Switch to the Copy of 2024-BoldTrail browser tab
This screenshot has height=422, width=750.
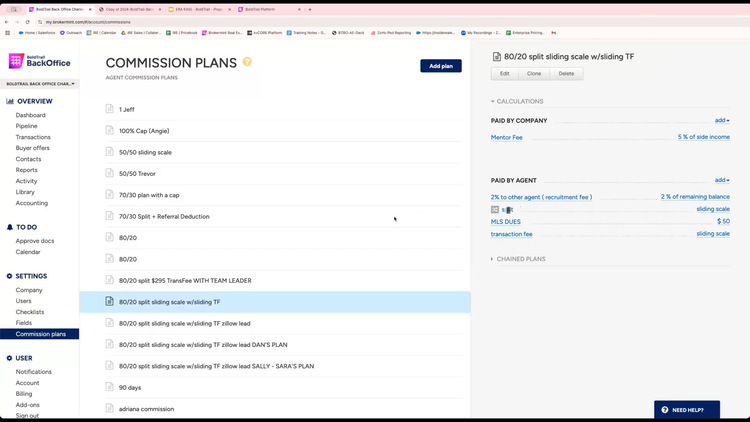(129, 9)
